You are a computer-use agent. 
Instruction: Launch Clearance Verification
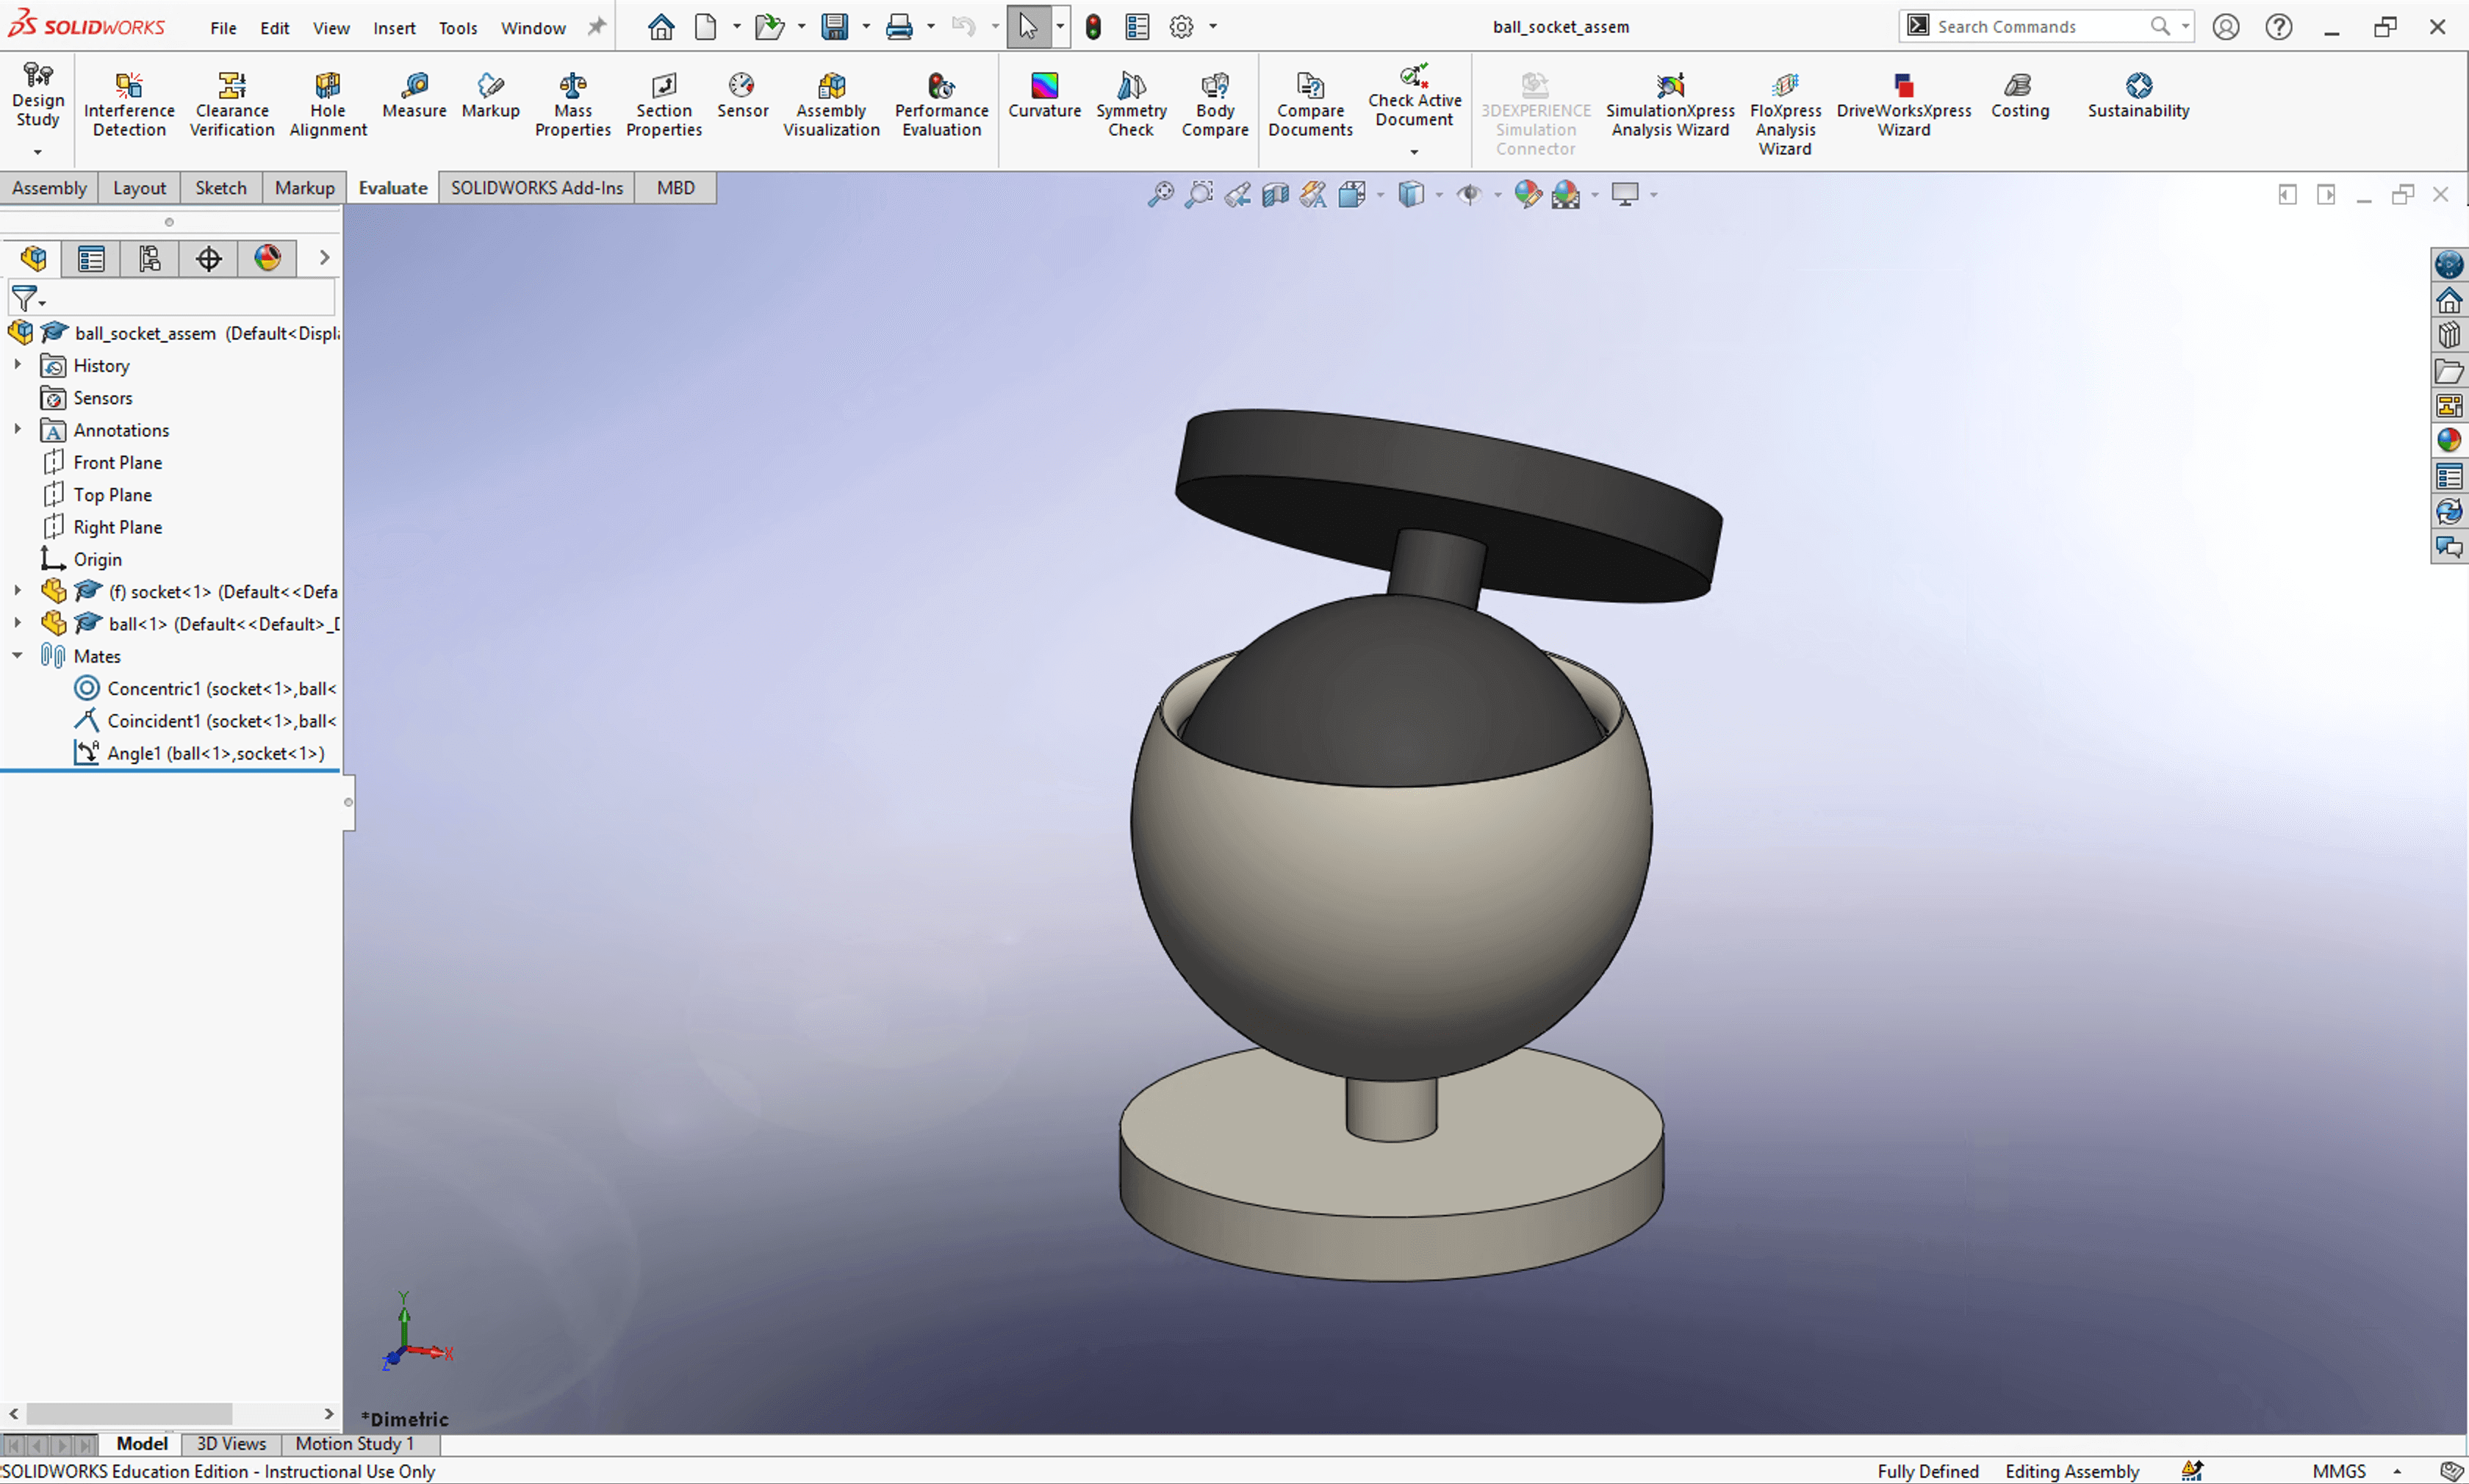click(232, 105)
